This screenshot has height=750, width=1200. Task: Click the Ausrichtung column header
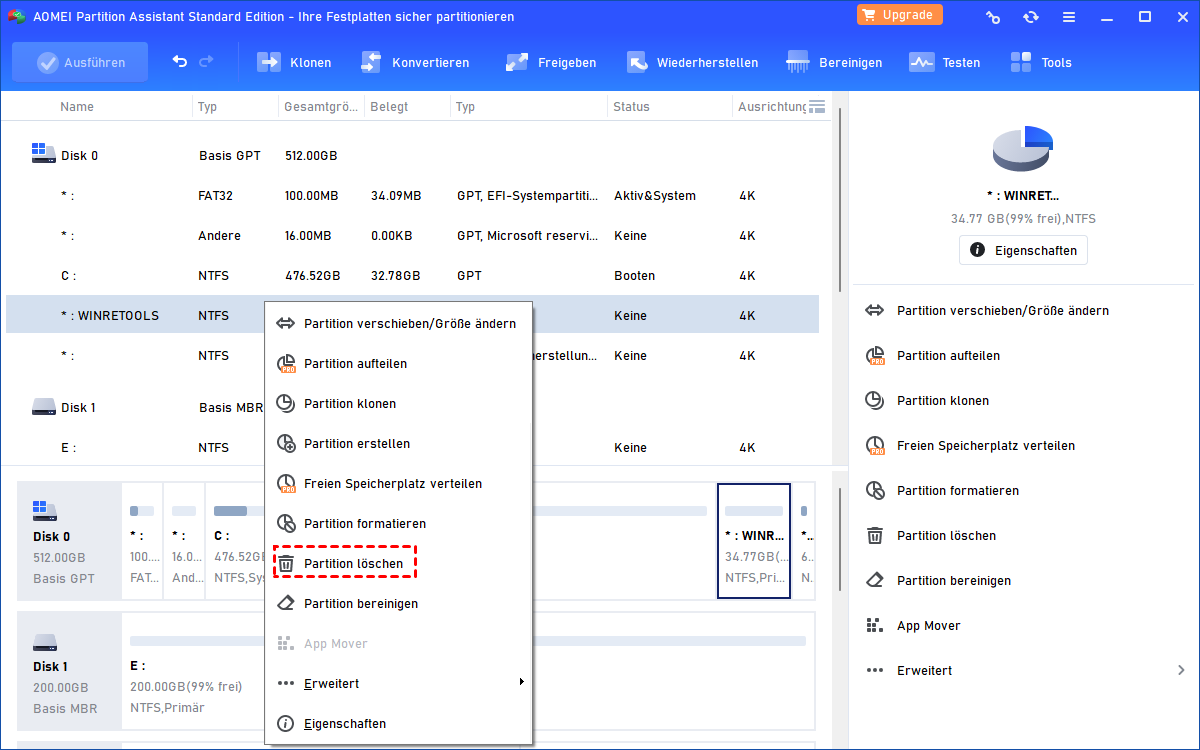coord(772,107)
